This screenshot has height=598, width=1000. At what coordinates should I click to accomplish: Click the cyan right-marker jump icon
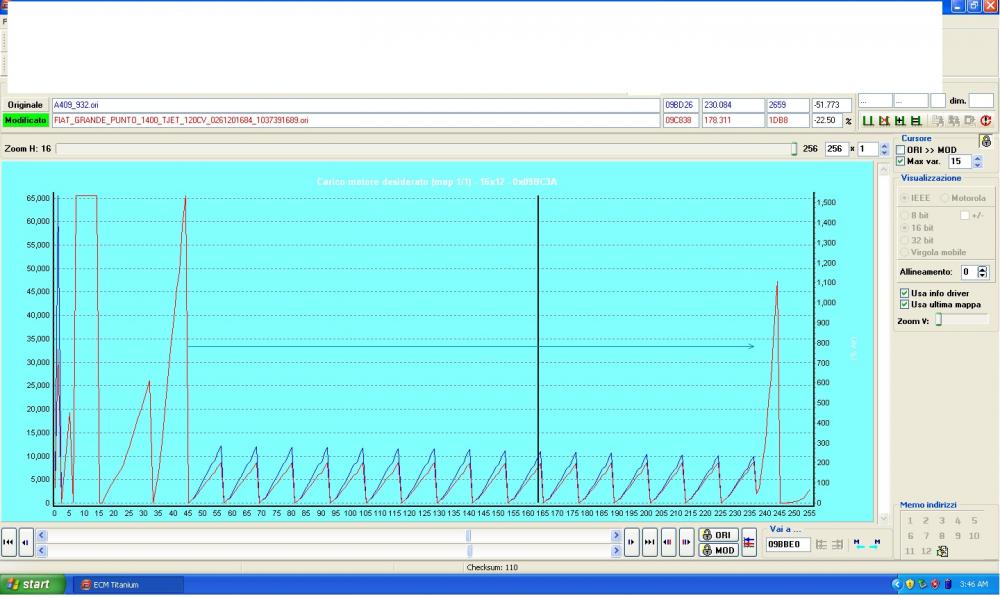pyautogui.click(x=875, y=544)
